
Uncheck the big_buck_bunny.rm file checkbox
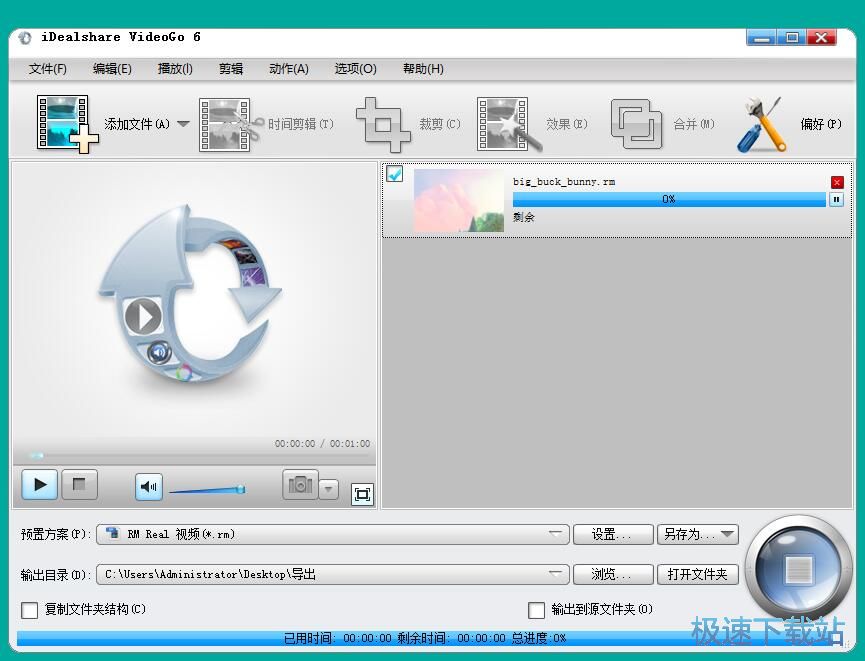coord(394,174)
